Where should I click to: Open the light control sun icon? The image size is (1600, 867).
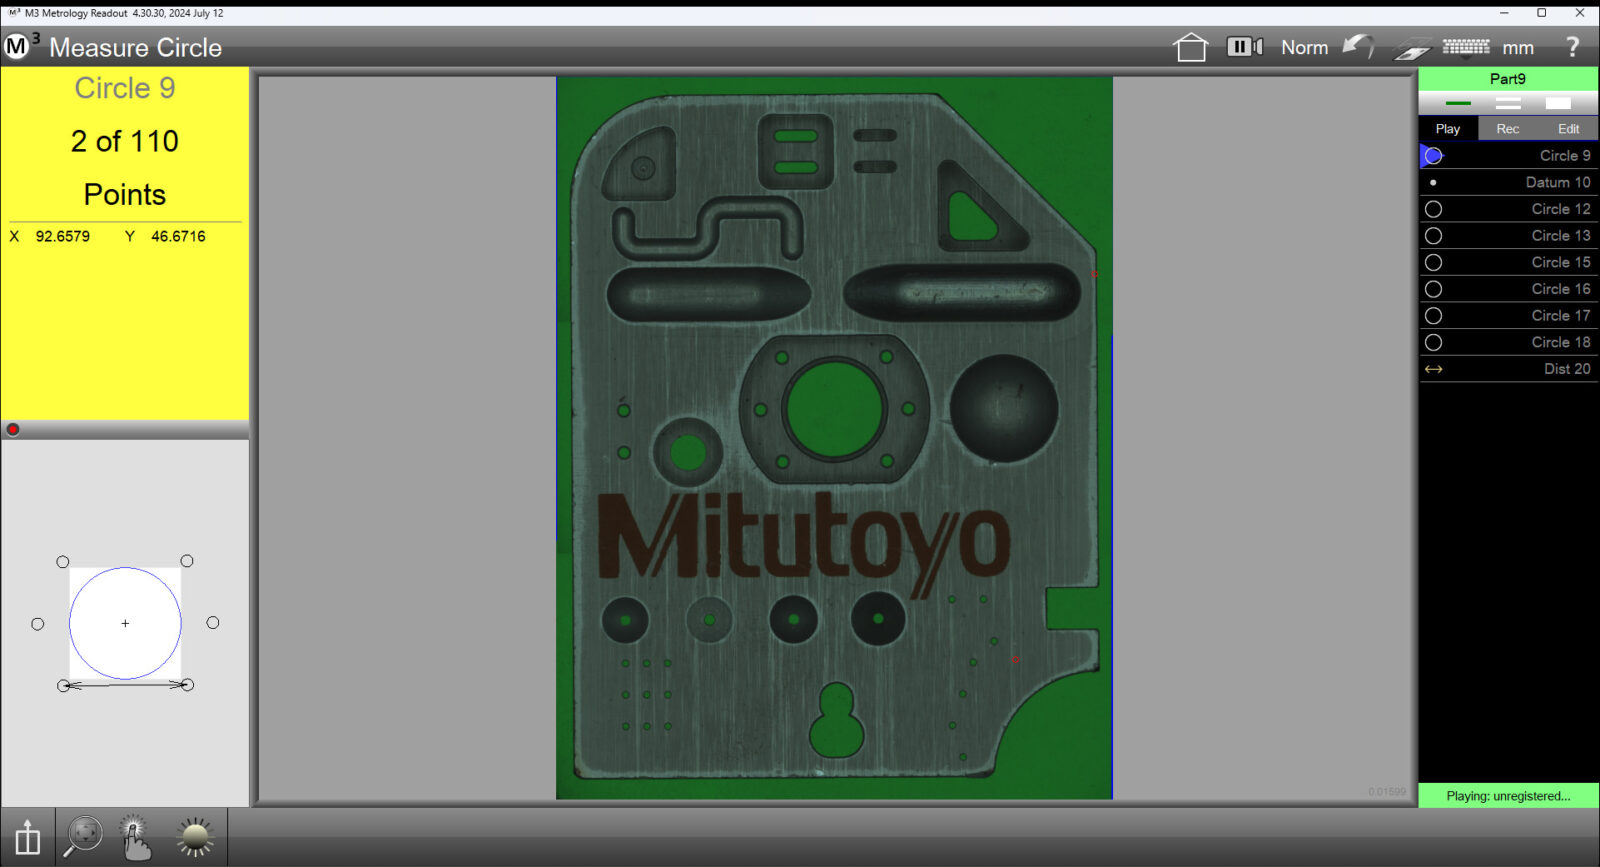pyautogui.click(x=195, y=837)
